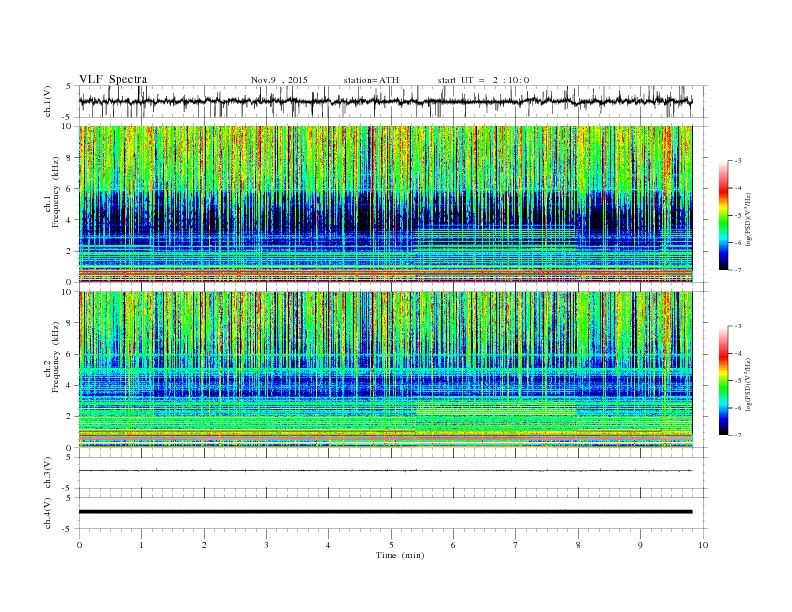
Task: Click the ch.1 colorbar 'log(PSD)(V²/Hz)' label
Action: 748,218
